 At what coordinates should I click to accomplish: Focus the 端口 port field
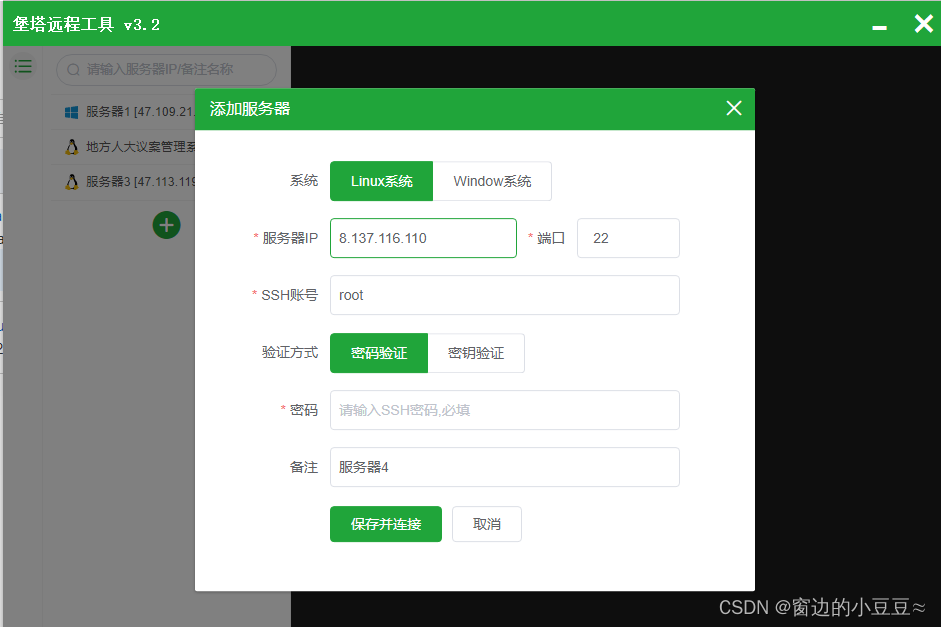tap(628, 238)
